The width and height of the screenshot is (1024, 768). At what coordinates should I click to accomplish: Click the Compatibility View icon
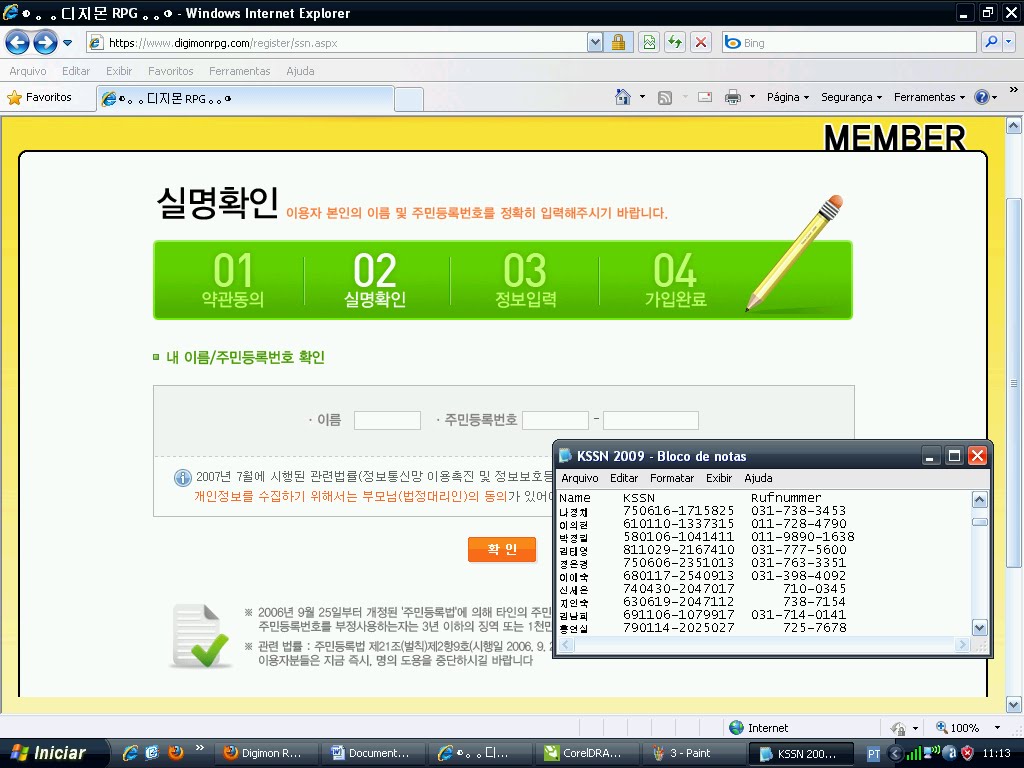649,43
